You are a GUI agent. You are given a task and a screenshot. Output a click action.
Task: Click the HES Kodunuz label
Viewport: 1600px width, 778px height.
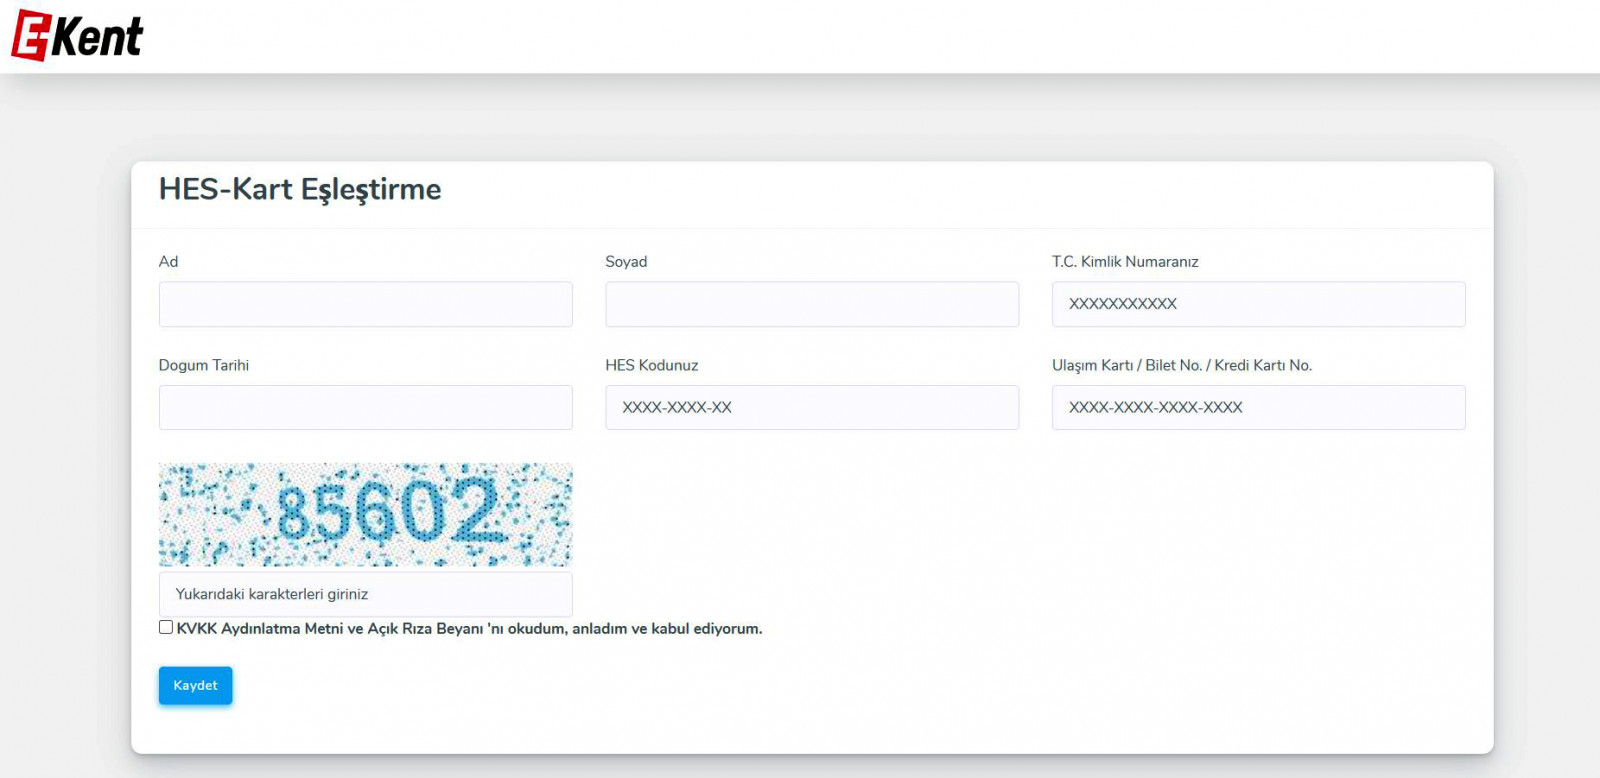[651, 366]
